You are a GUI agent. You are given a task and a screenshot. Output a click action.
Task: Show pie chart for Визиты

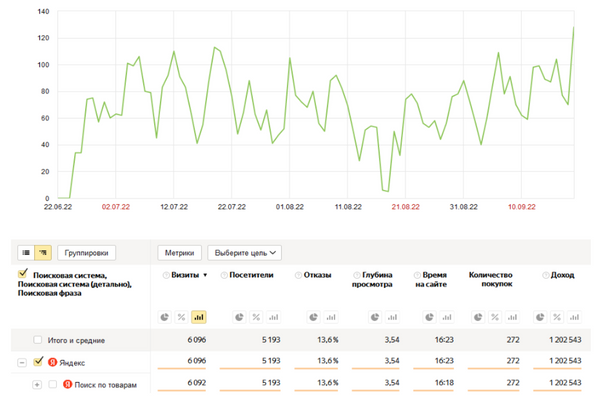165,317
